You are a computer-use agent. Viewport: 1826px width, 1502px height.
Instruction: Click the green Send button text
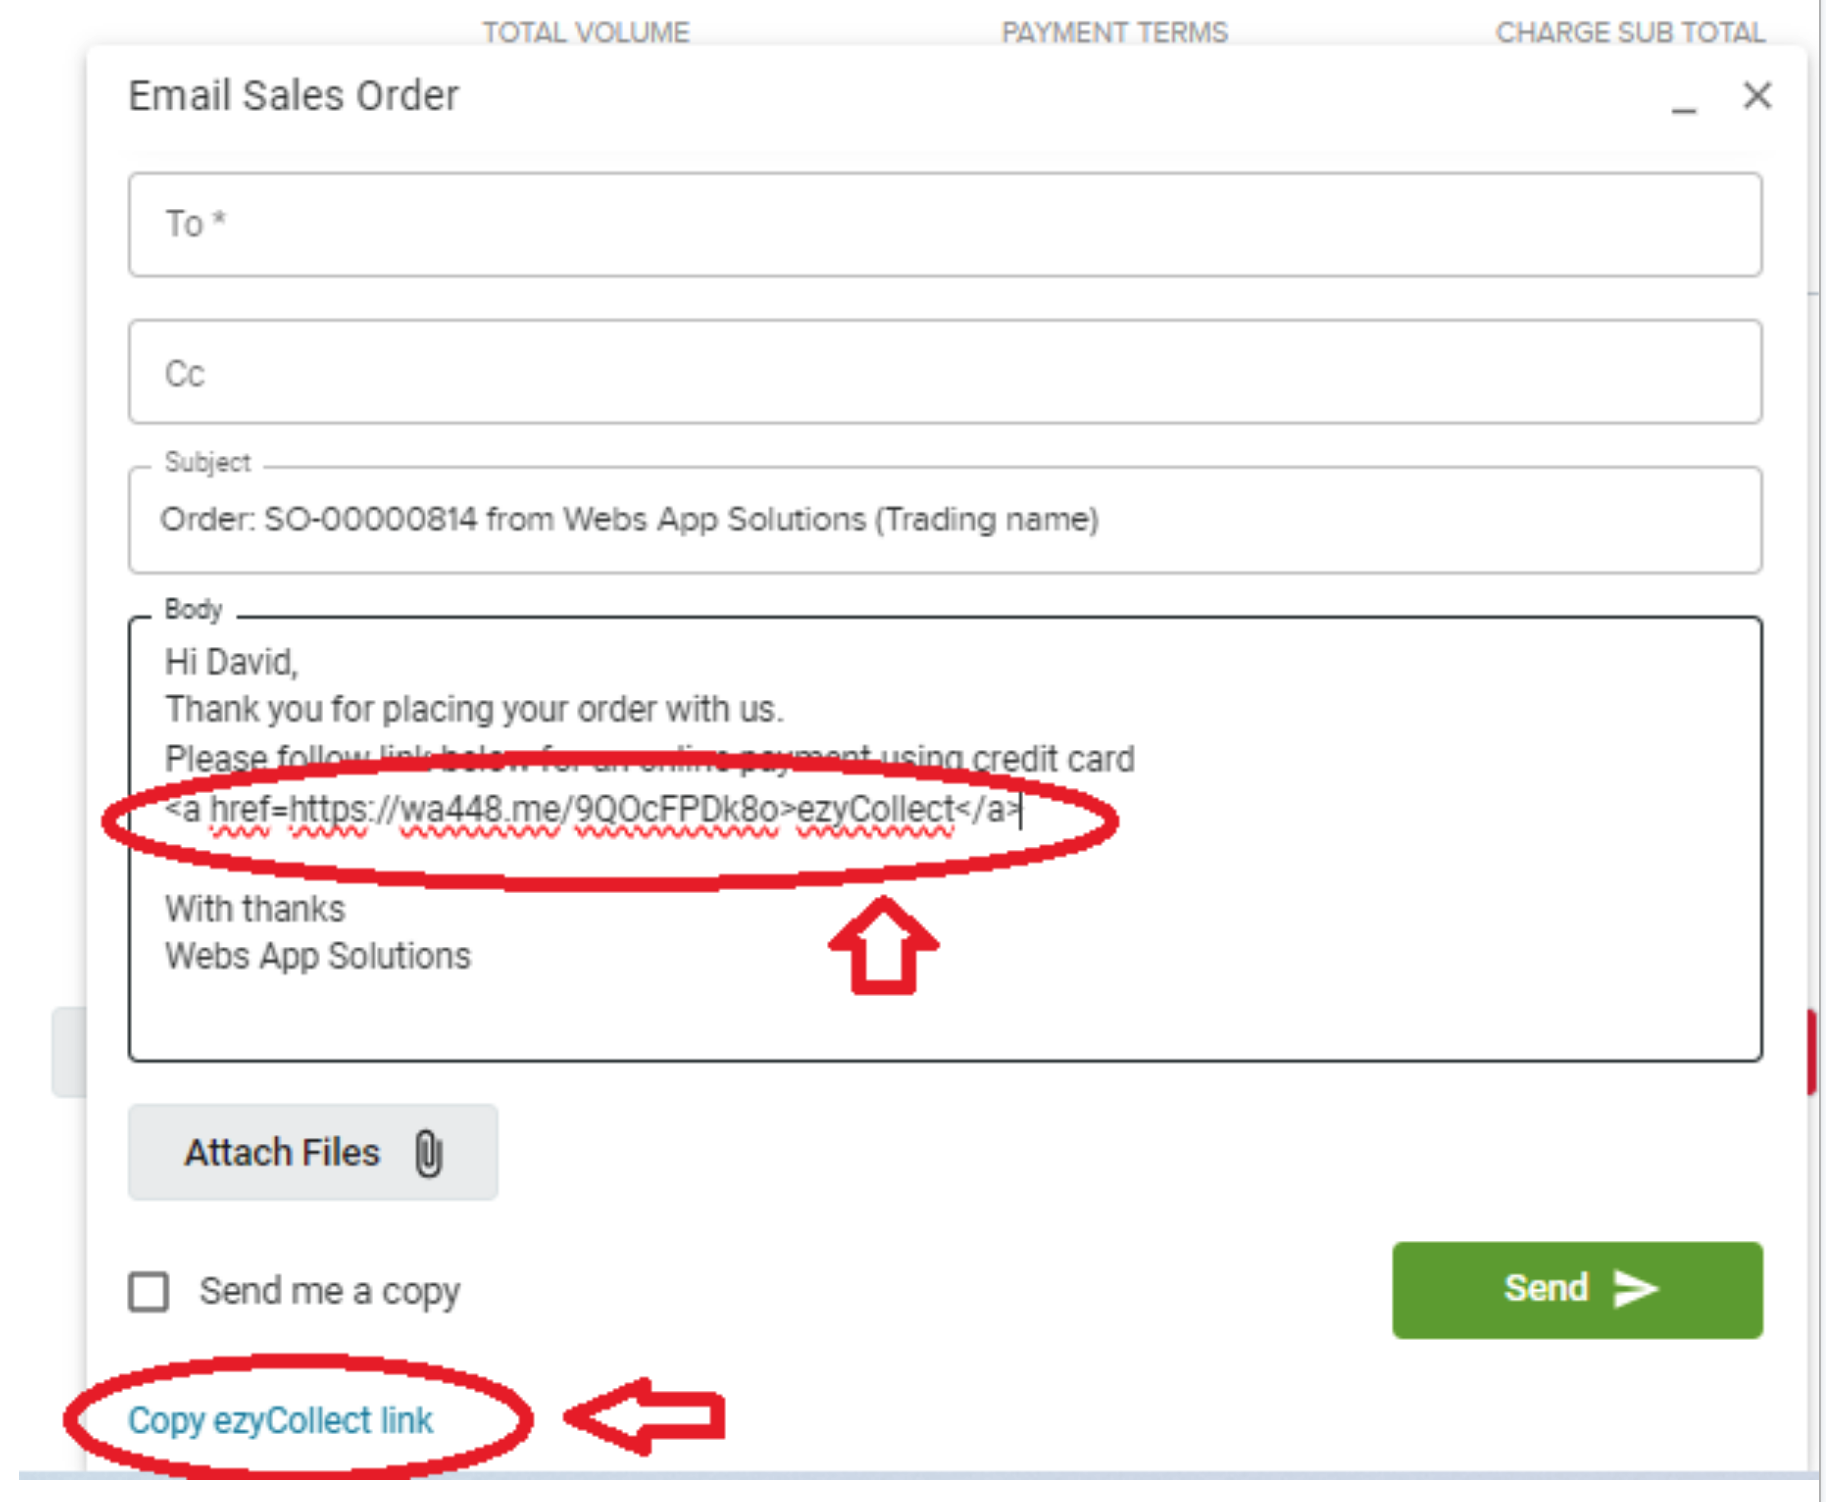coord(1545,1289)
